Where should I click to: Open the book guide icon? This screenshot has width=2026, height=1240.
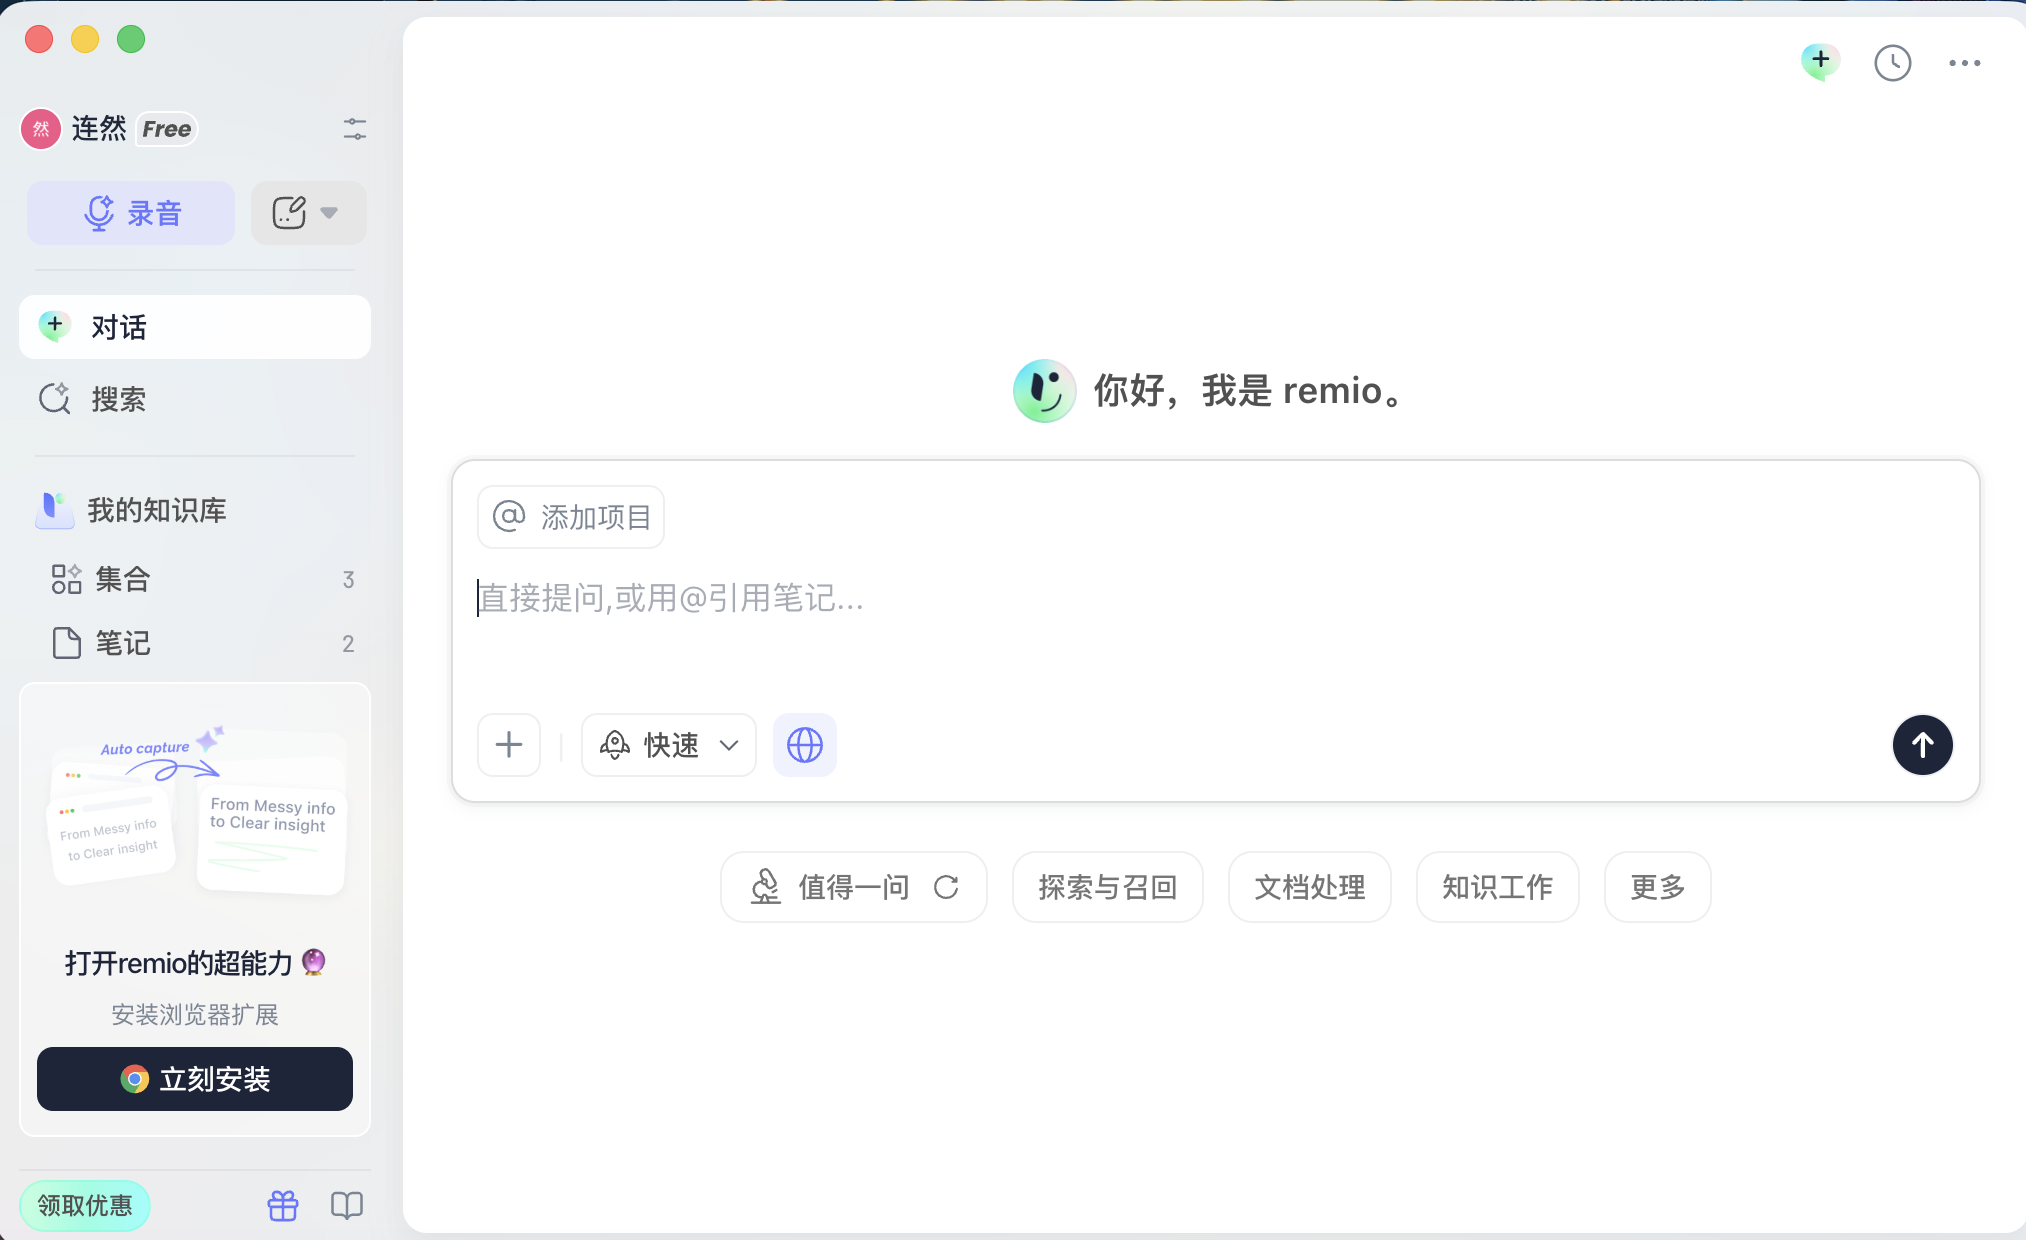tap(347, 1205)
